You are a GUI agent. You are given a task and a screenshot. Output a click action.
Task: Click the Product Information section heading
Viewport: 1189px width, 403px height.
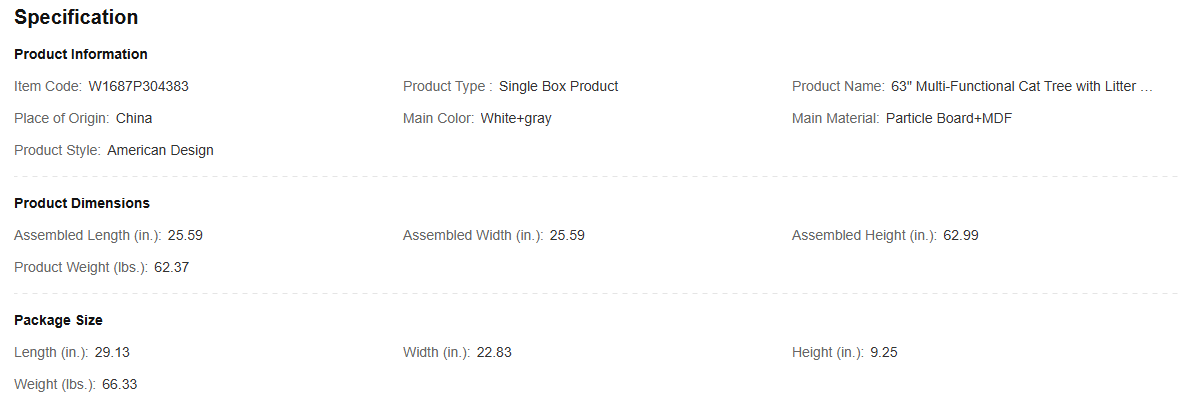pyautogui.click(x=81, y=55)
